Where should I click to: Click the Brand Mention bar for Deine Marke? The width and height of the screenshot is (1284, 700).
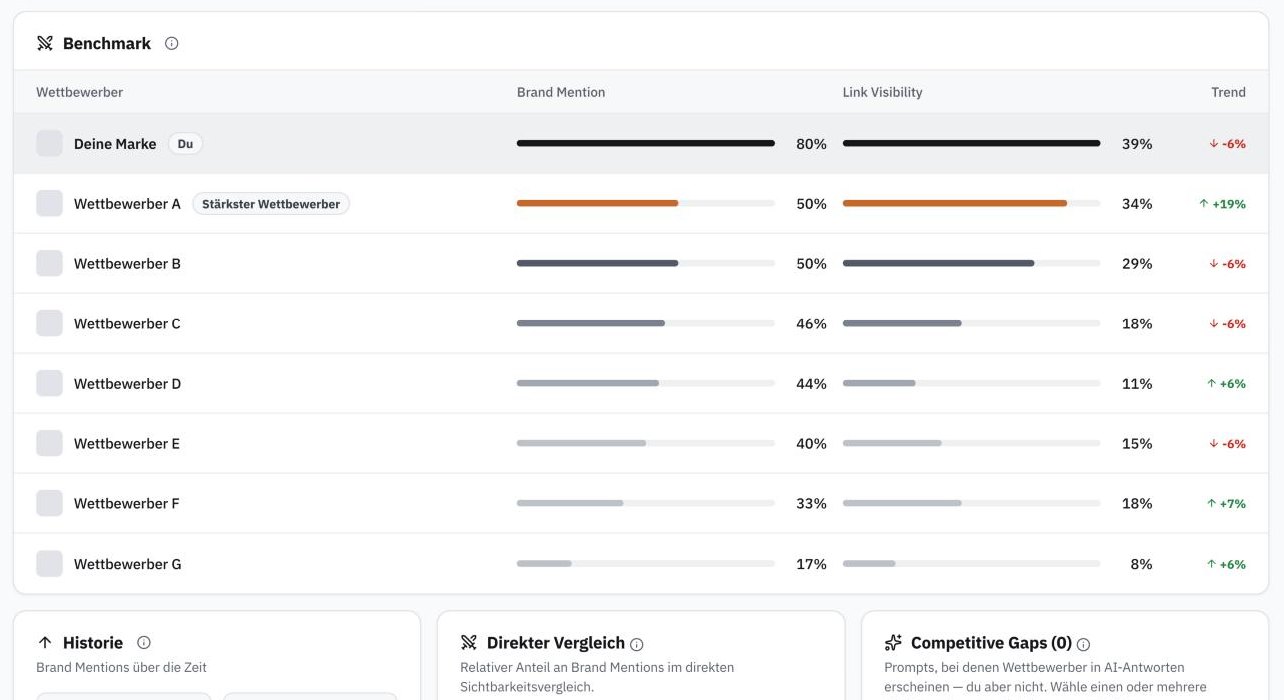[x=646, y=143]
